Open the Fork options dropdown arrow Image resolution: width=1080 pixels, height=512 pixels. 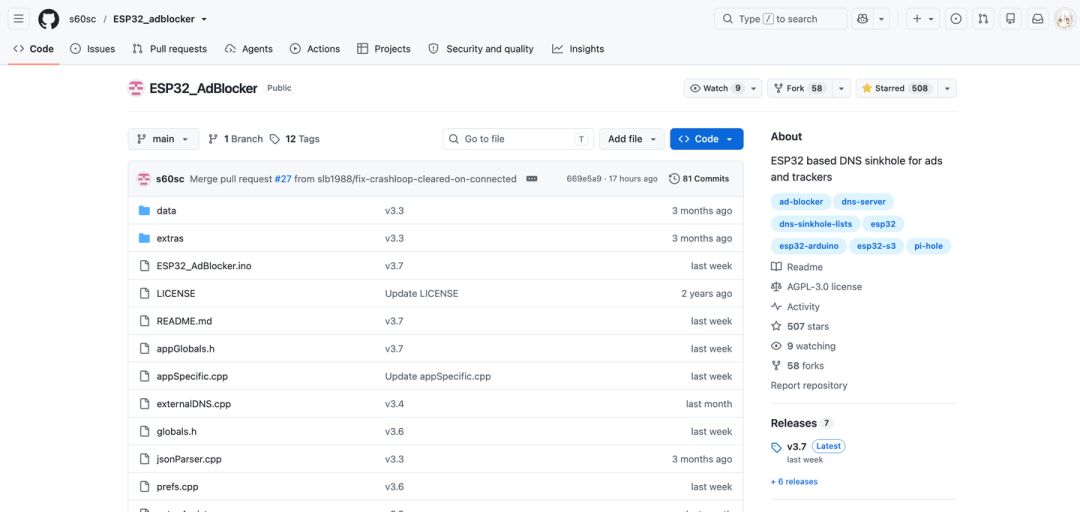pos(841,88)
